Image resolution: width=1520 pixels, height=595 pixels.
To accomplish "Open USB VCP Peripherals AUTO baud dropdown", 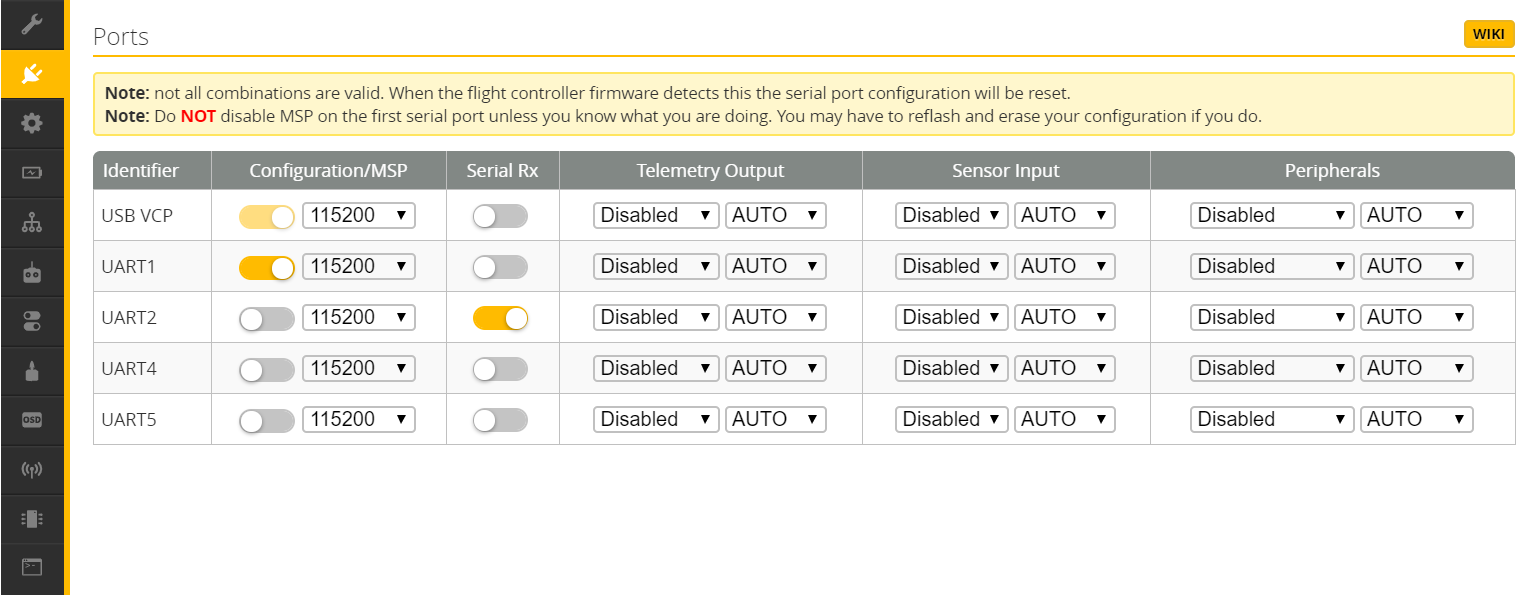I will coord(1415,216).
